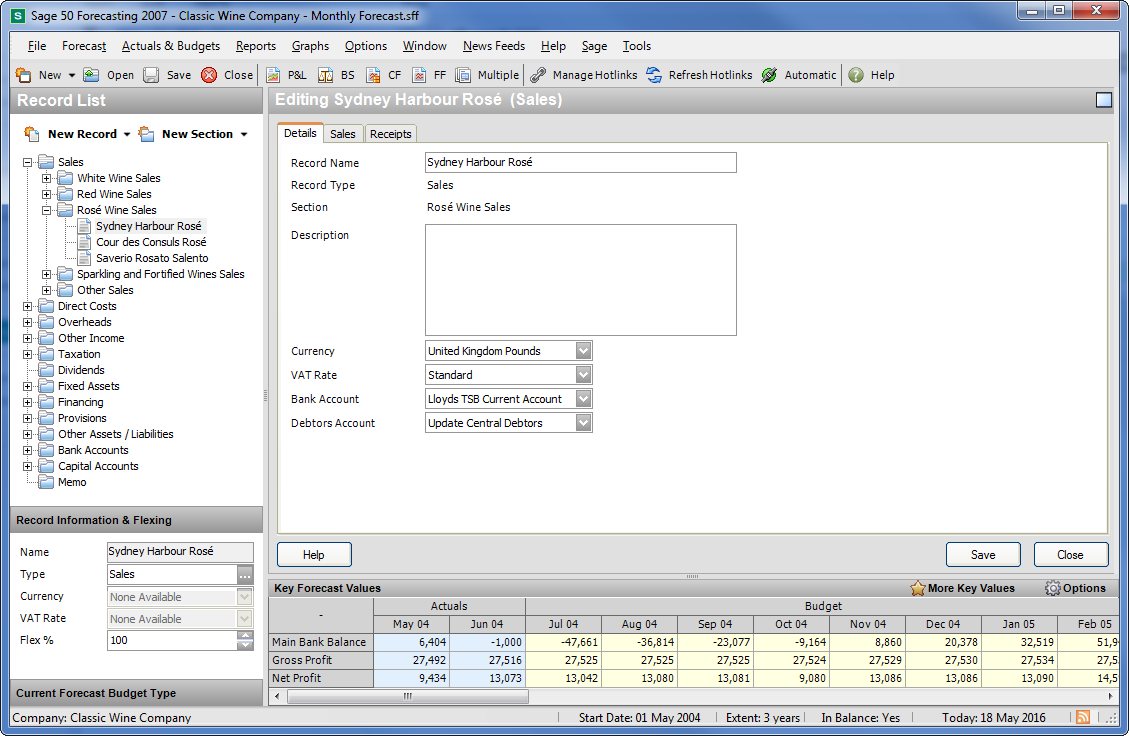Open the New Section dropdown arrow
Screen dimensions: 1129x736
coord(244,135)
